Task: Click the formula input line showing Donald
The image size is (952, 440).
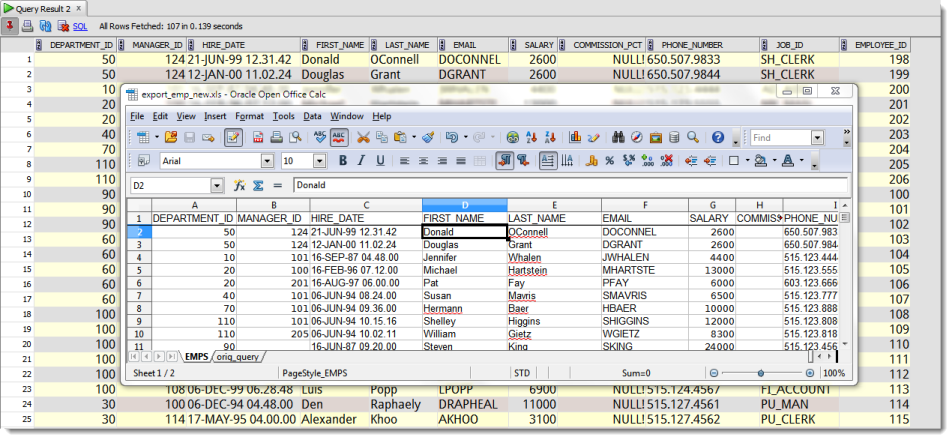Action: click(x=571, y=186)
